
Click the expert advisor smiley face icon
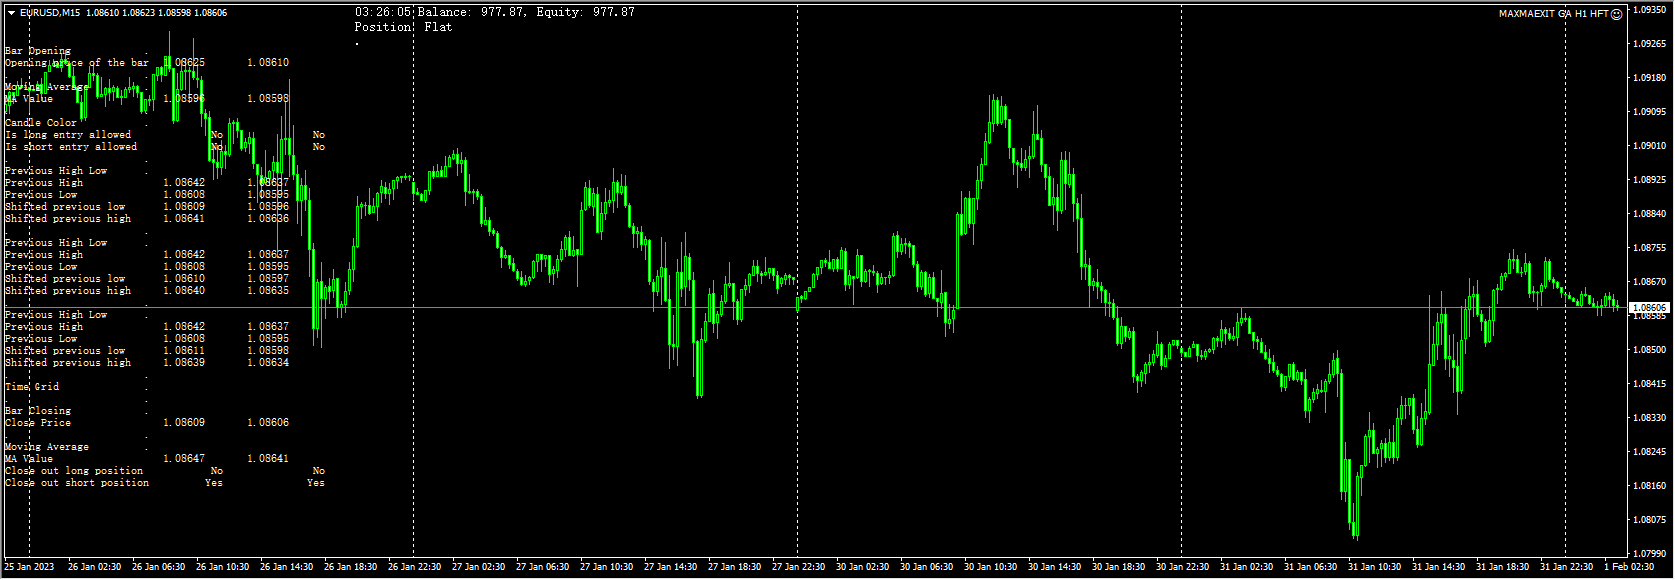point(1617,14)
